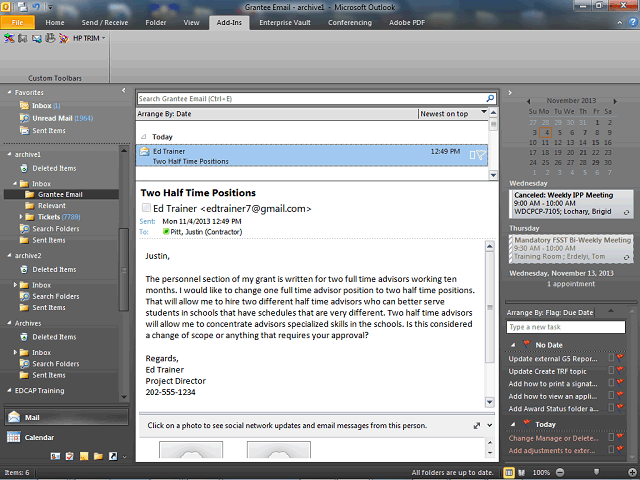Screen dimensions: 640x480
Task: Click the envelope icon in the HP TRIM toolbar
Action: coord(37,38)
